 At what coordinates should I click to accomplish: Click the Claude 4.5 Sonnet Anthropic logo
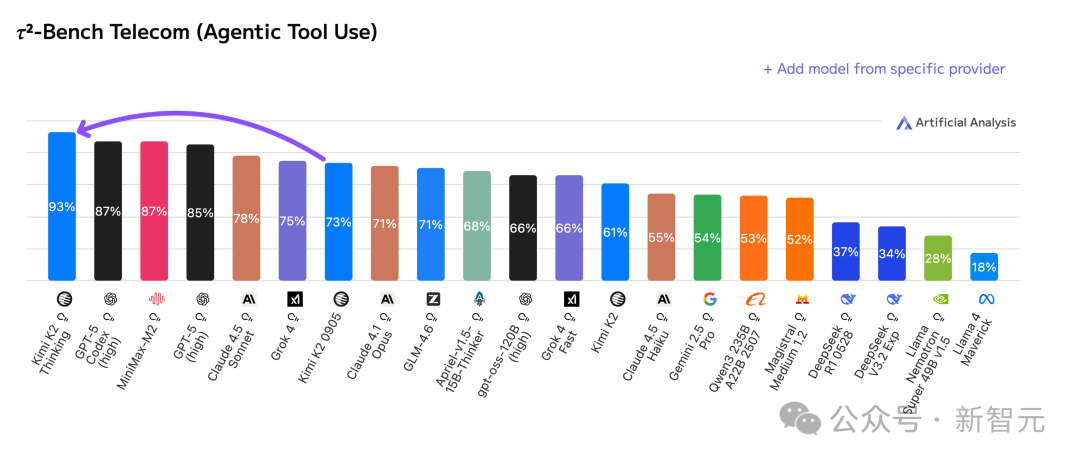point(249,299)
